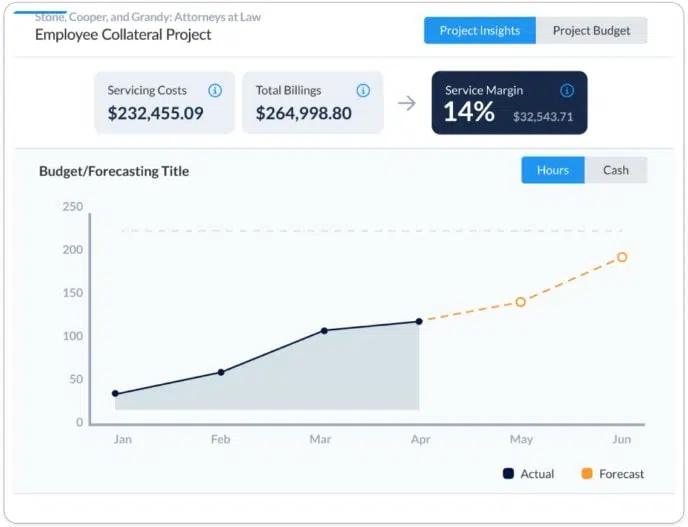688x527 pixels.
Task: Switch to the Project Insights tab
Action: click(479, 30)
